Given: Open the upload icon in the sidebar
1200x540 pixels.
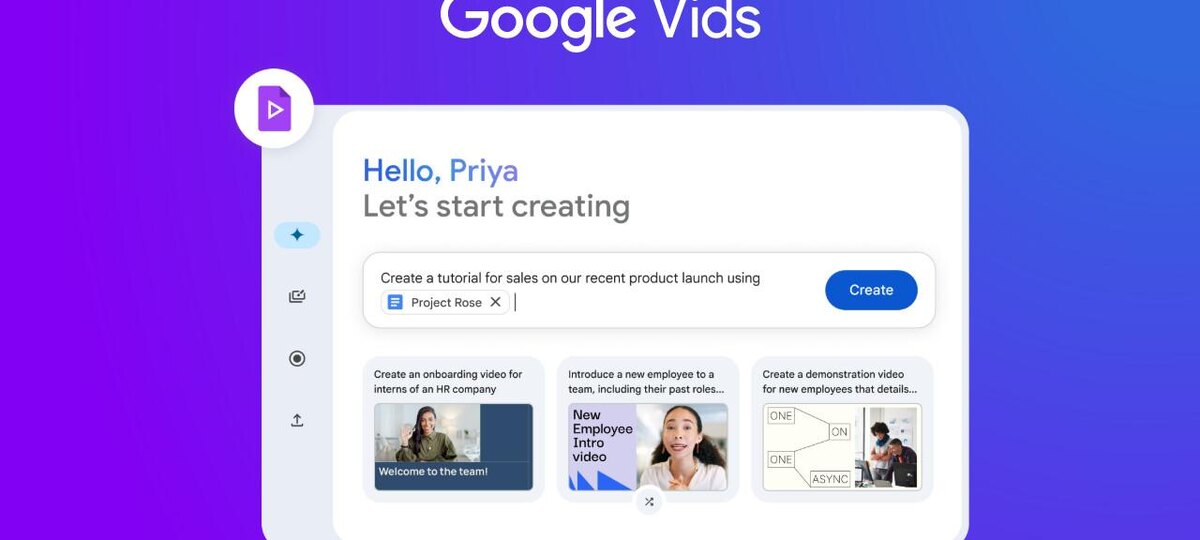Looking at the screenshot, I should click(297, 421).
